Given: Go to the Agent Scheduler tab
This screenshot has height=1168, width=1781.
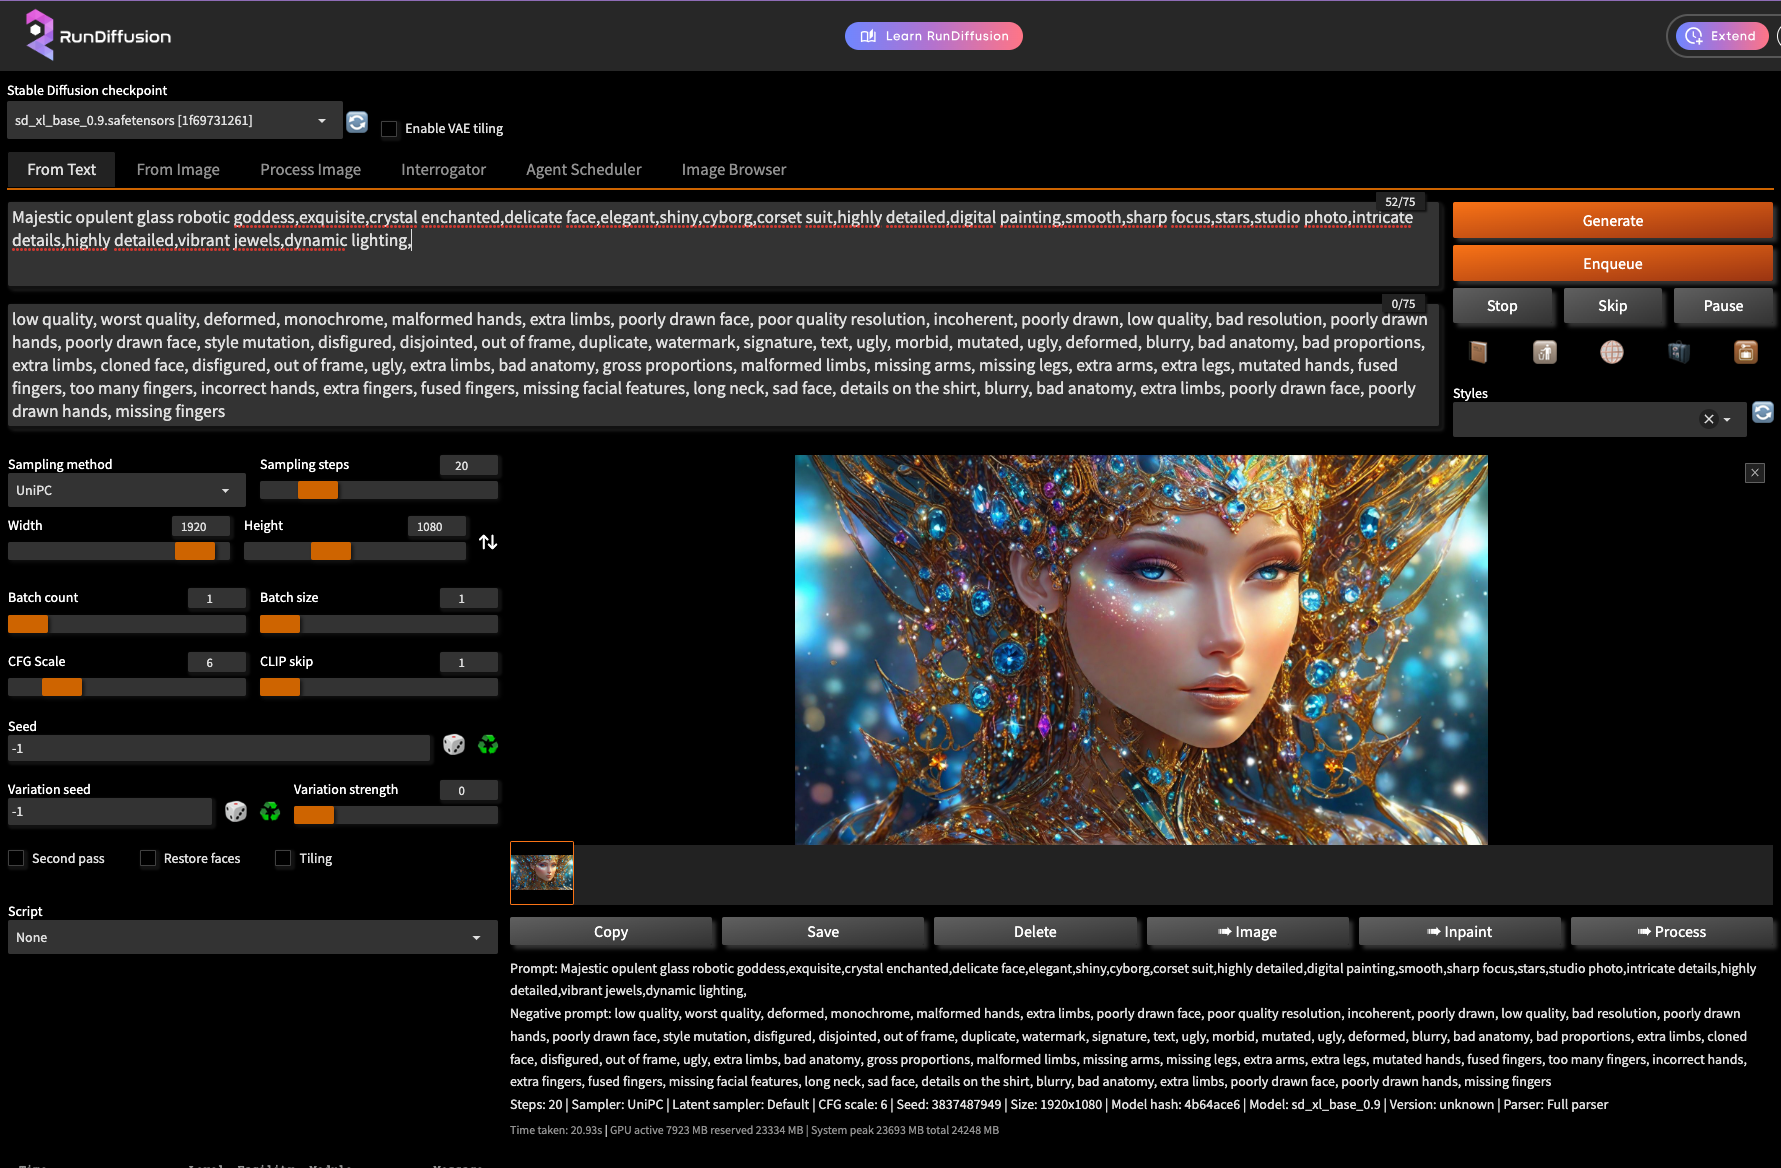Looking at the screenshot, I should (584, 170).
